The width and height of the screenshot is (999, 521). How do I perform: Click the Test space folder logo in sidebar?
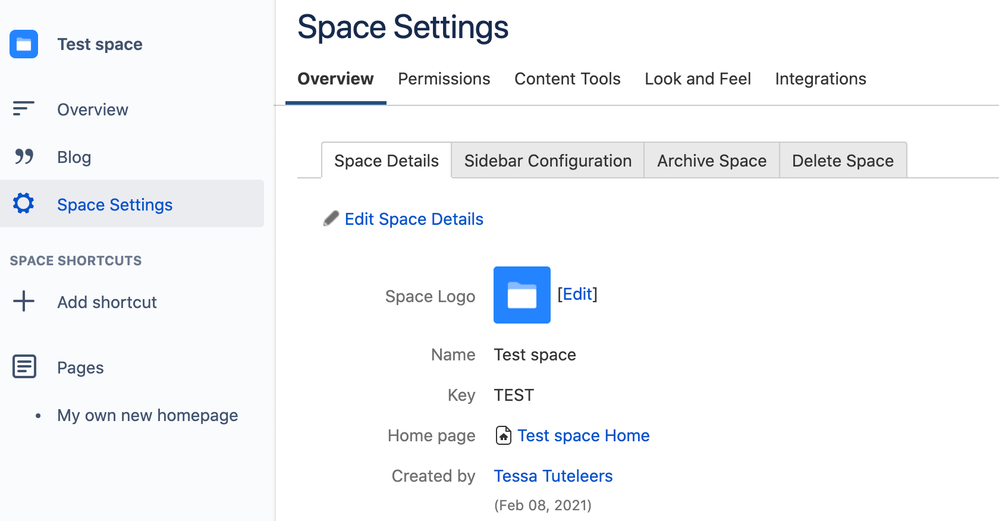pos(23,44)
